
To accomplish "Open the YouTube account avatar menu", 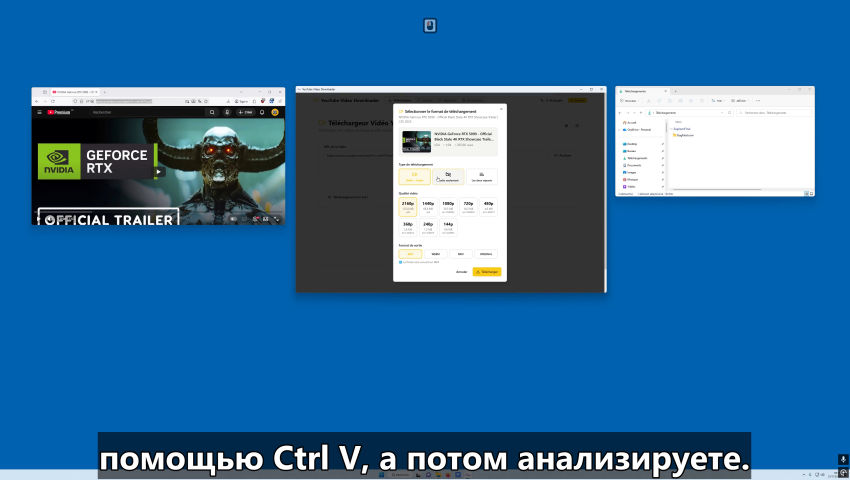I will (275, 112).
